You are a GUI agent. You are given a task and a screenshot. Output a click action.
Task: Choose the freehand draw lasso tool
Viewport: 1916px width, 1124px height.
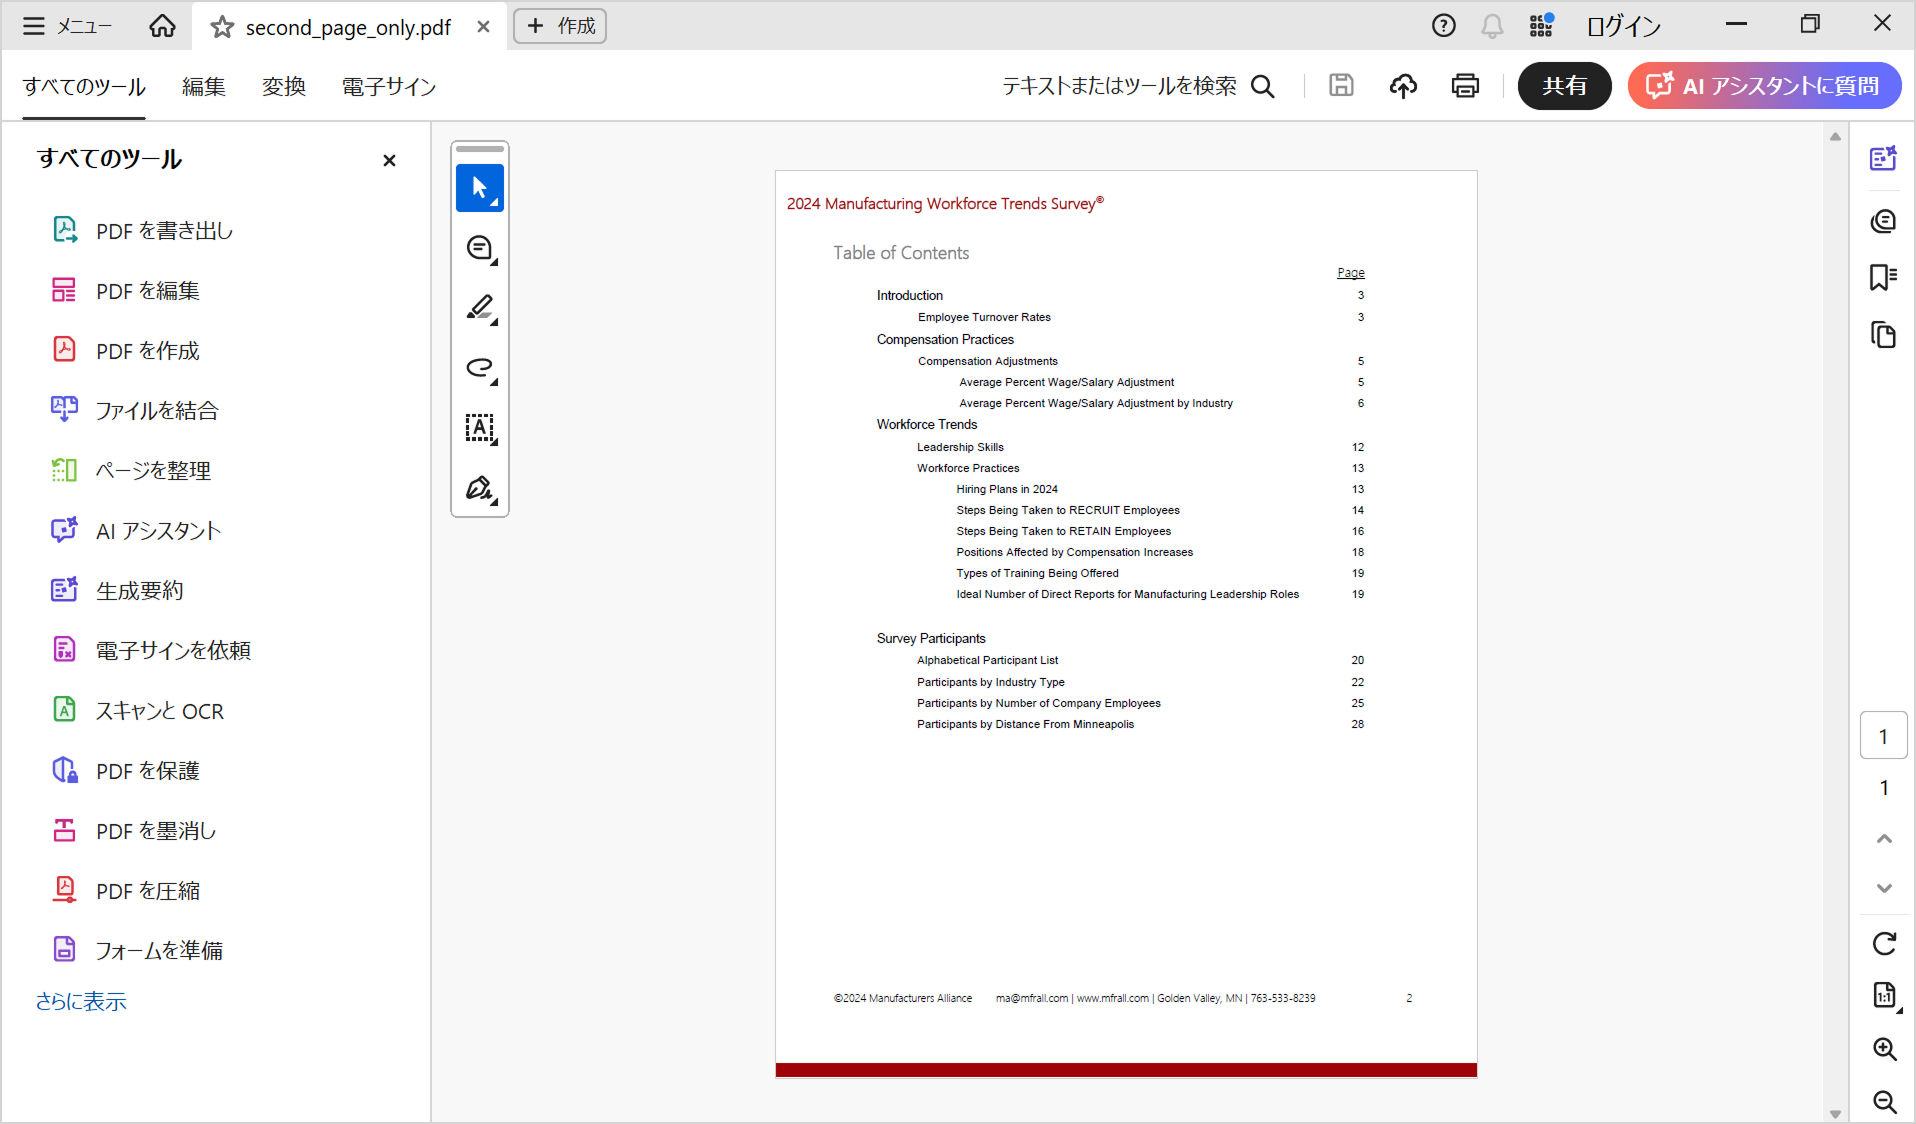click(x=479, y=368)
